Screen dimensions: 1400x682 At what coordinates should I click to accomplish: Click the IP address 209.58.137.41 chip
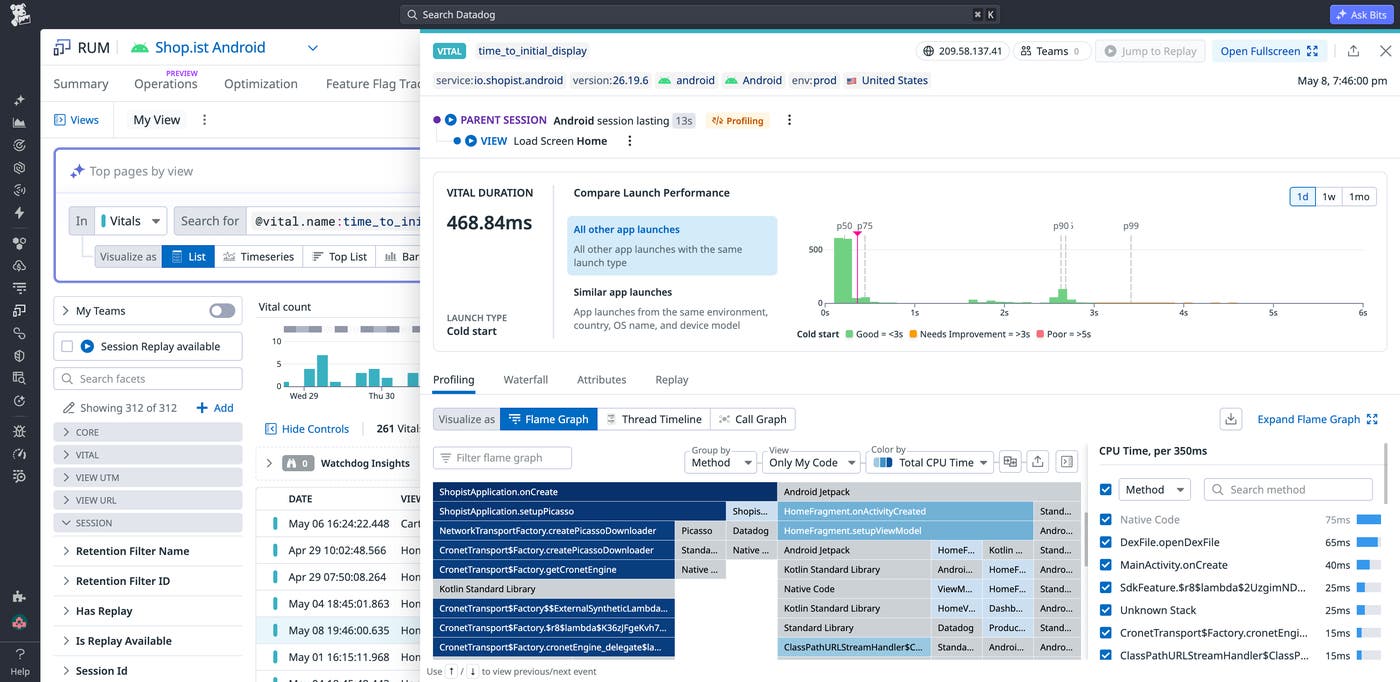(962, 51)
